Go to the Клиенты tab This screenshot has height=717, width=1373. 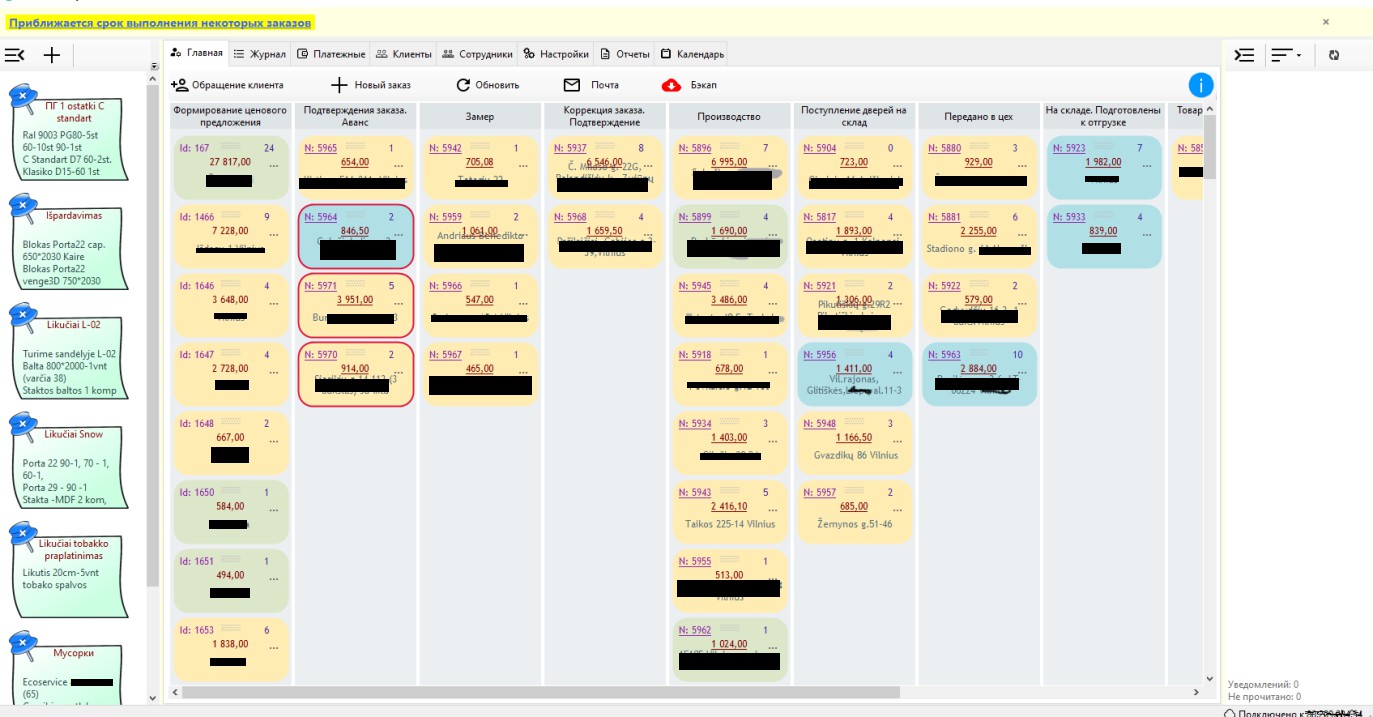tap(405, 54)
